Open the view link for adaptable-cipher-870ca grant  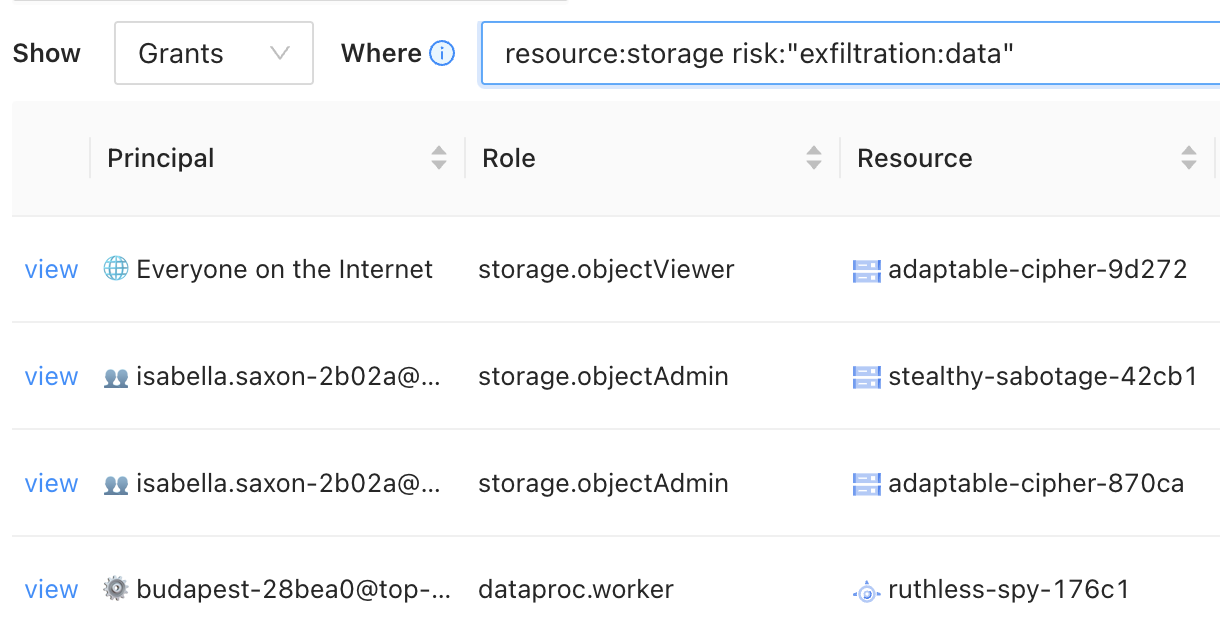click(x=51, y=483)
